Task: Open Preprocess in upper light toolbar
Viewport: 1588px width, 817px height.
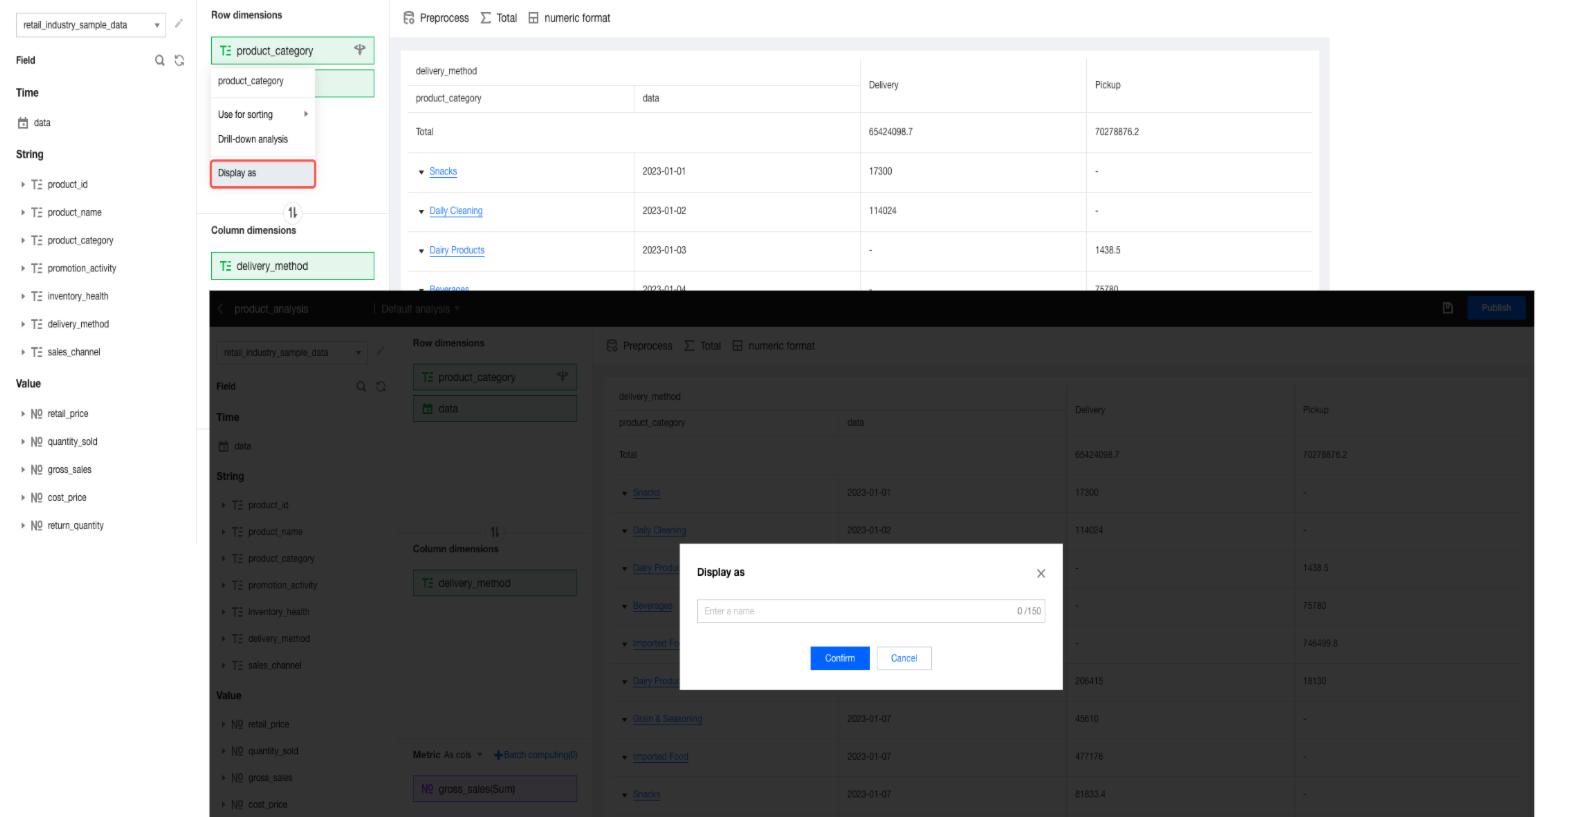Action: (436, 18)
